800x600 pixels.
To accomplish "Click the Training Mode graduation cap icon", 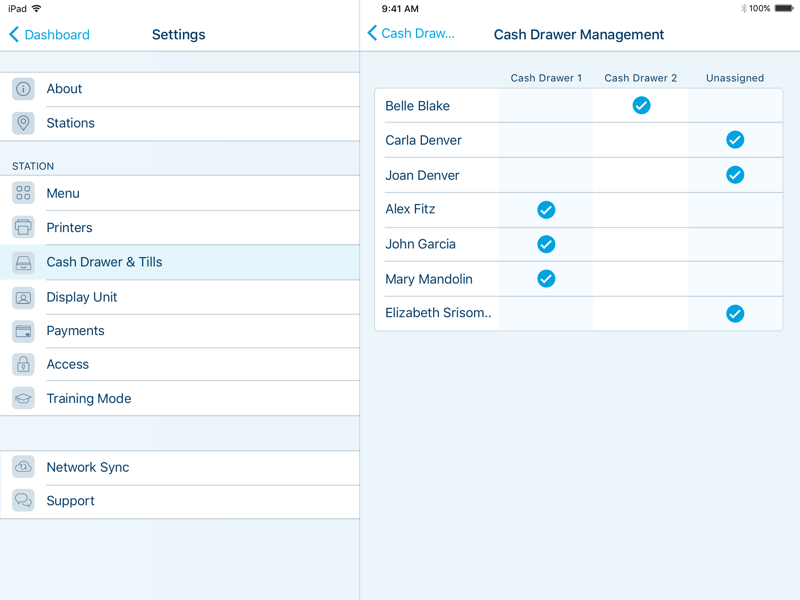I will pos(23,399).
